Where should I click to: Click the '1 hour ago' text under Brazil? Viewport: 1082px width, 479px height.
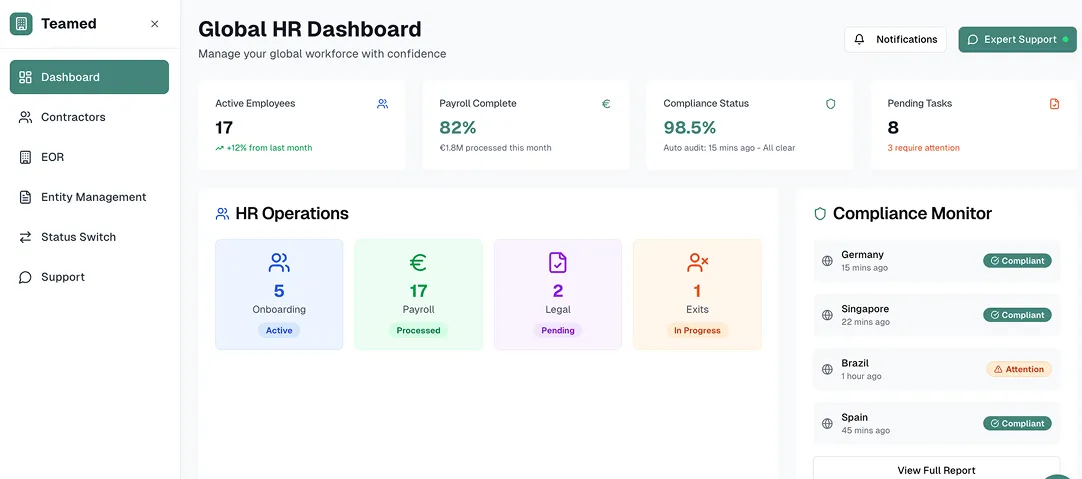pyautogui.click(x=861, y=377)
